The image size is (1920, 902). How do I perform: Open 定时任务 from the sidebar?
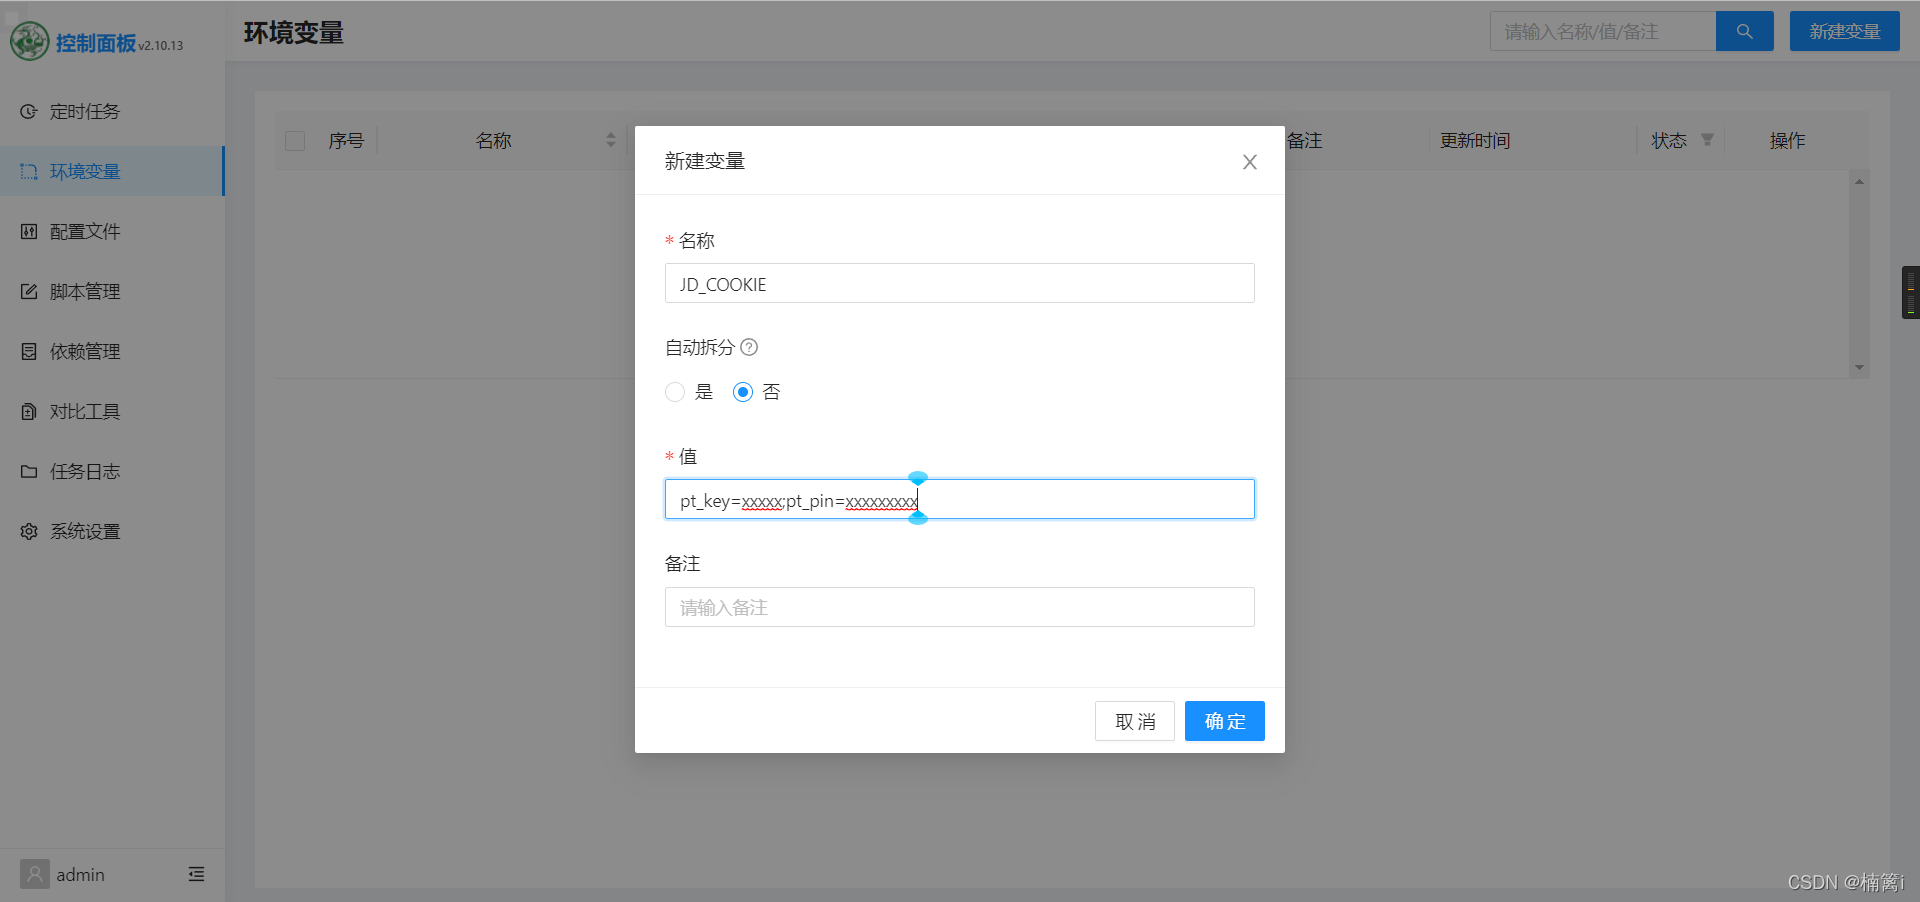[85, 112]
